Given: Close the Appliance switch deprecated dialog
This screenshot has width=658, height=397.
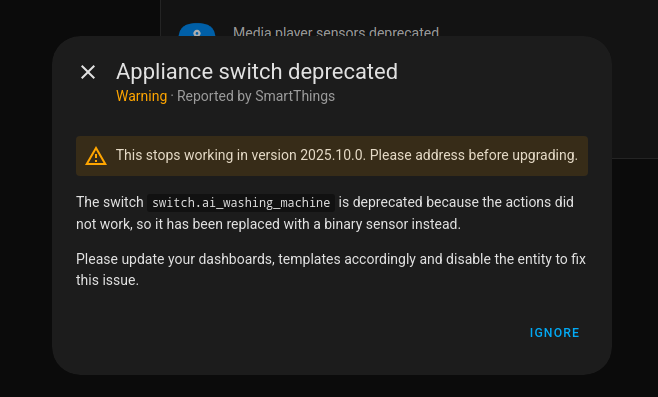Looking at the screenshot, I should pyautogui.click(x=88, y=72).
